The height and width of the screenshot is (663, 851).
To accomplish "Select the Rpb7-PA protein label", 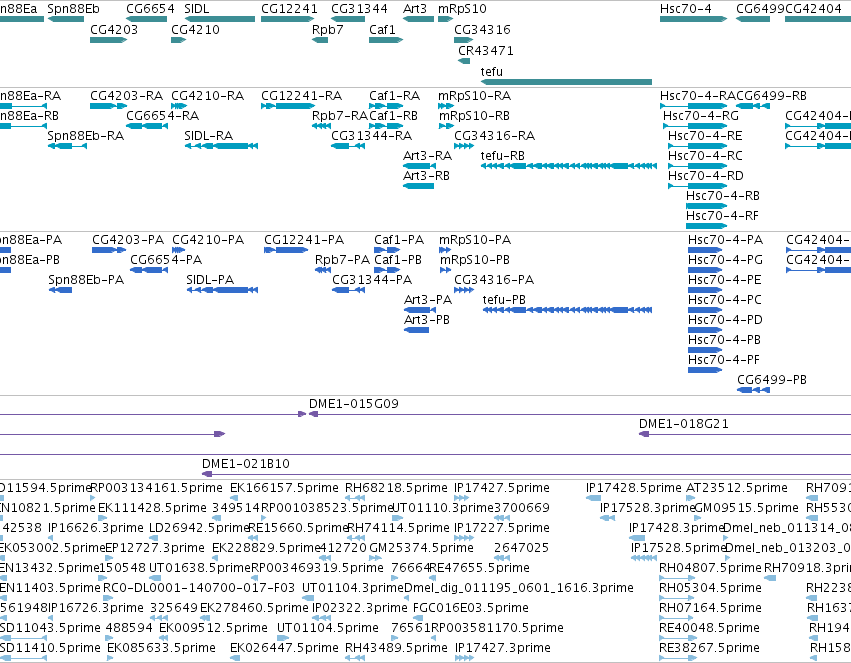I will coord(342,260).
